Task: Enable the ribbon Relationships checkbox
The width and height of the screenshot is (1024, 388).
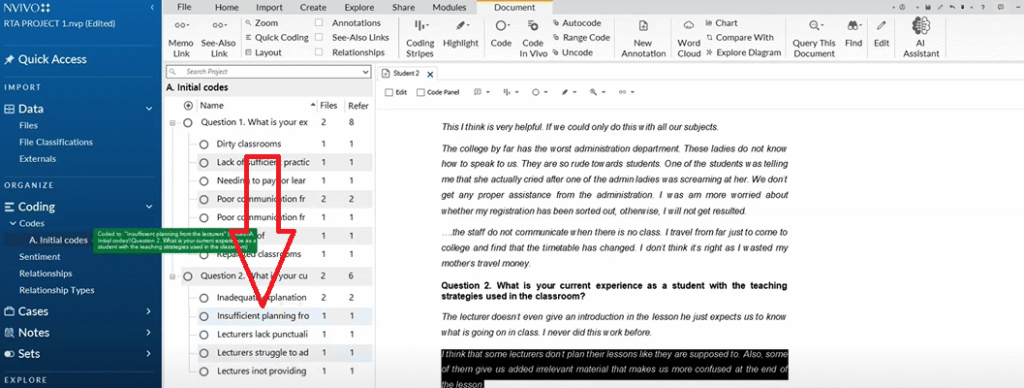Action: click(319, 53)
